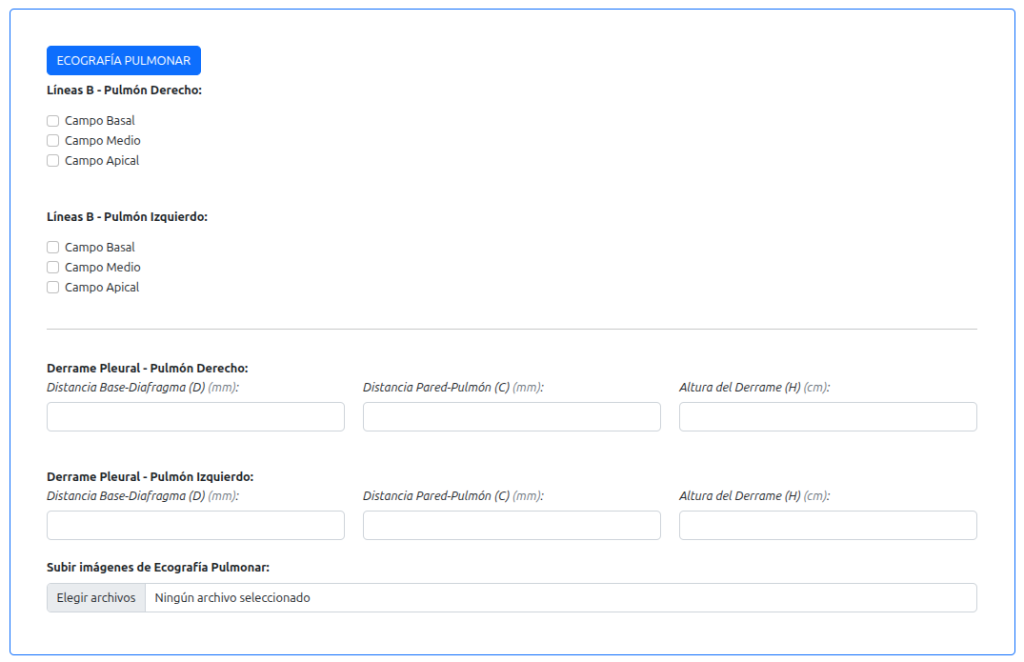Click left lung Distancia Pared-Pulmón field
Viewport: 1024px width, 662px height.
(x=511, y=525)
